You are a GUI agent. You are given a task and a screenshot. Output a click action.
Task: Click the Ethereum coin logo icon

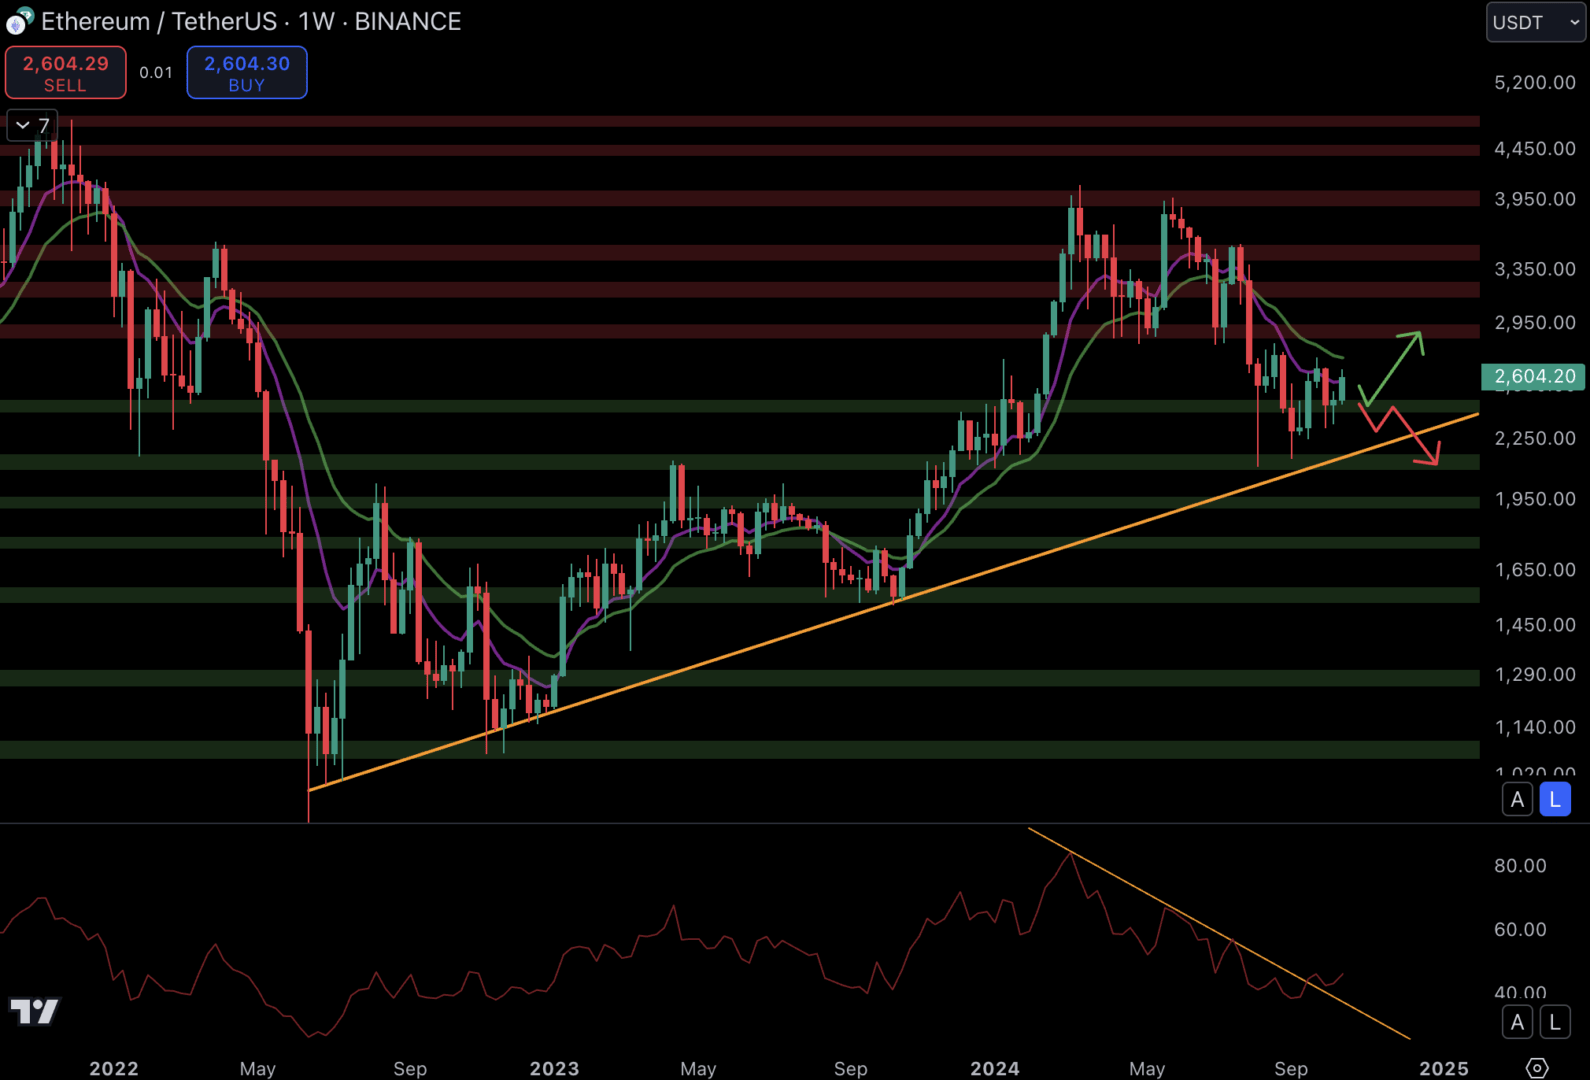(19, 21)
